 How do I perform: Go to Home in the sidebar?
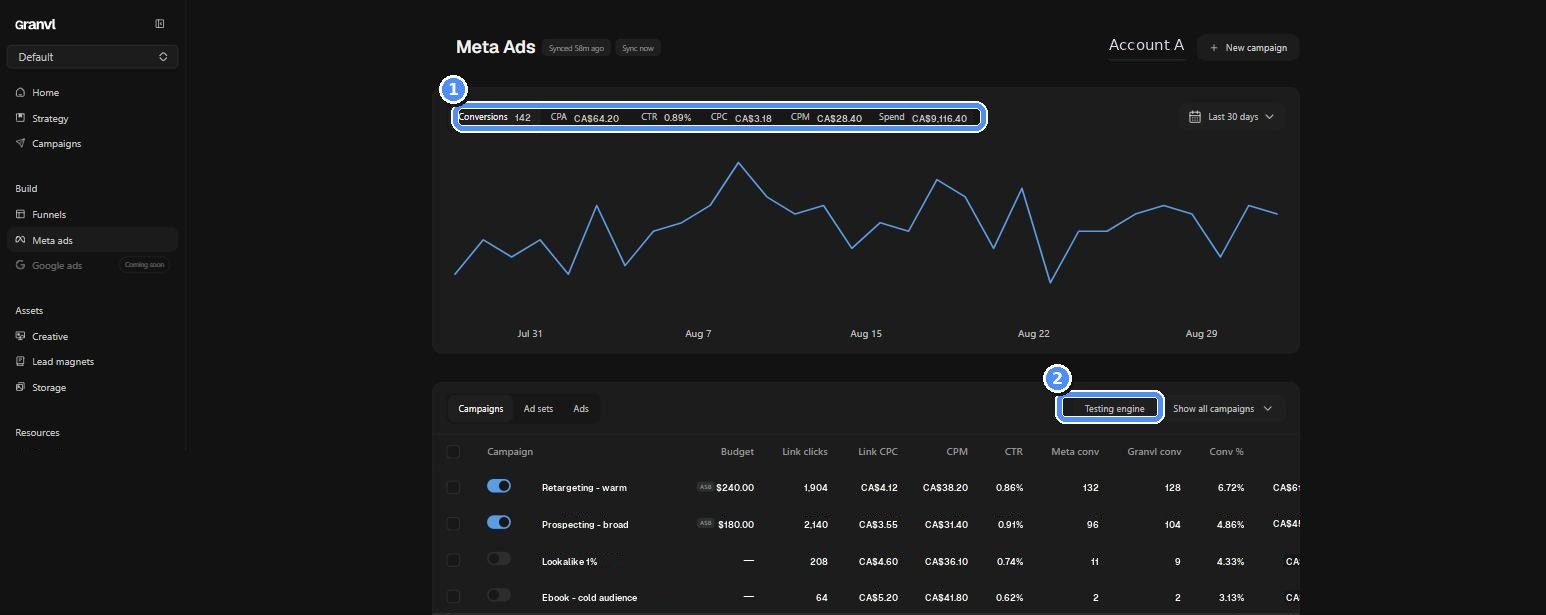pyautogui.click(x=92, y=92)
